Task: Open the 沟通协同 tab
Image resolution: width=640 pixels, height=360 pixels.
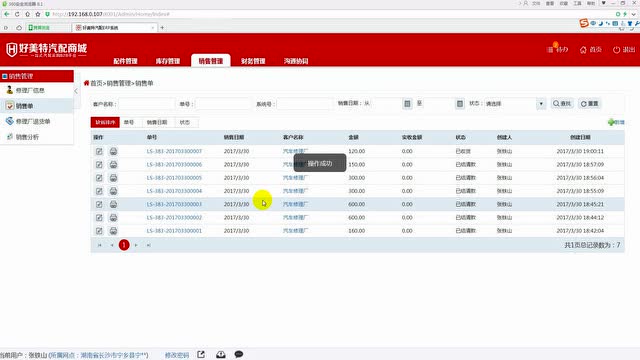Action: coord(296,61)
